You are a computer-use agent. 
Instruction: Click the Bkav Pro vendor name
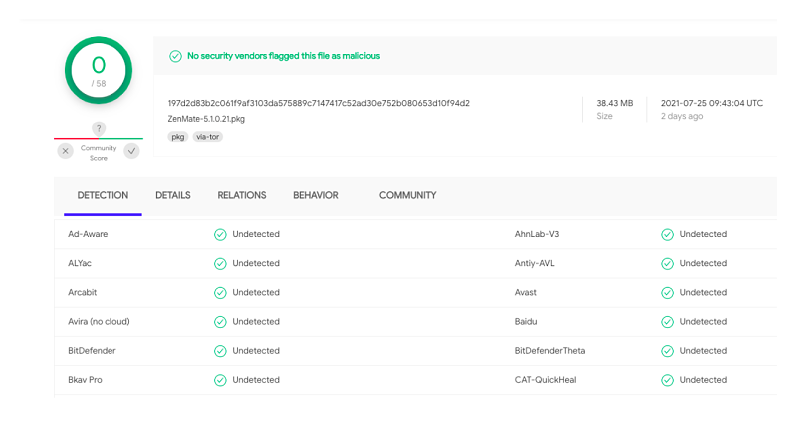(x=85, y=380)
